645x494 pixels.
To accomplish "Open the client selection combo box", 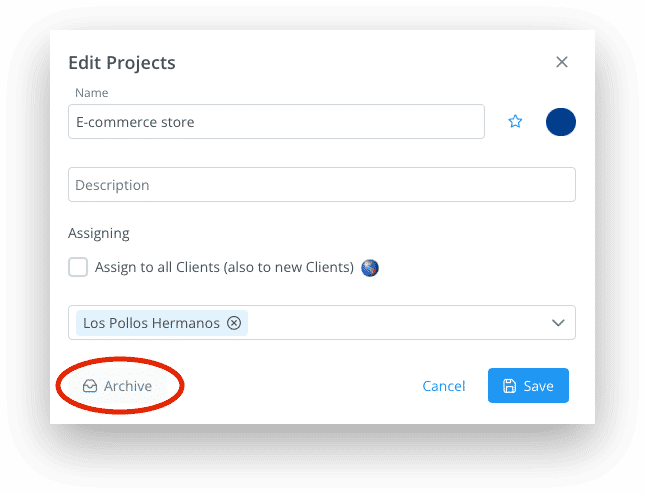I will tap(322, 322).
